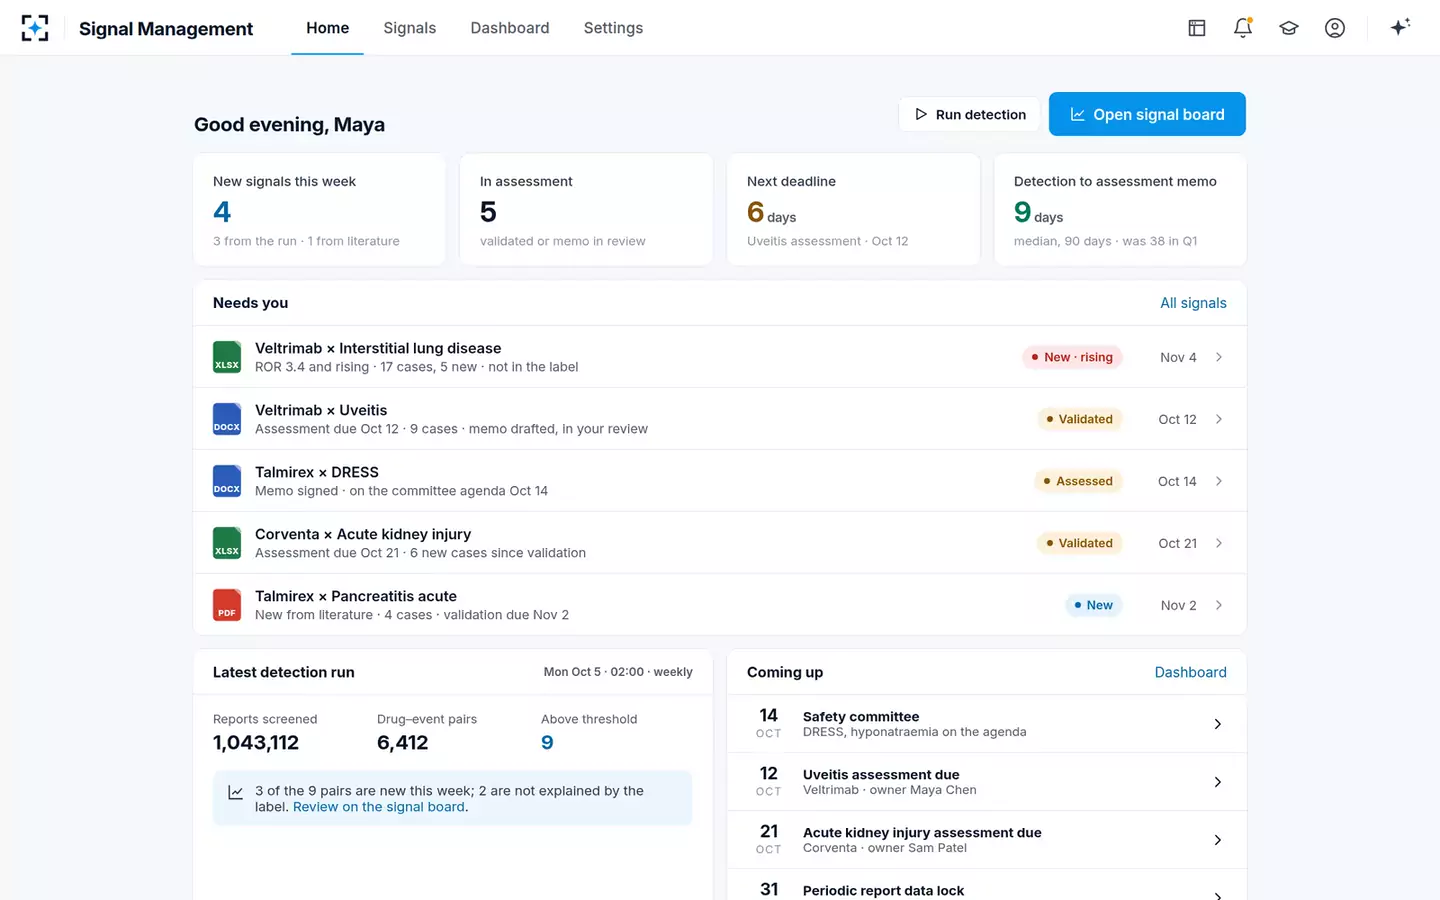Open the All signals link
This screenshot has height=900, width=1440.
pos(1193,303)
